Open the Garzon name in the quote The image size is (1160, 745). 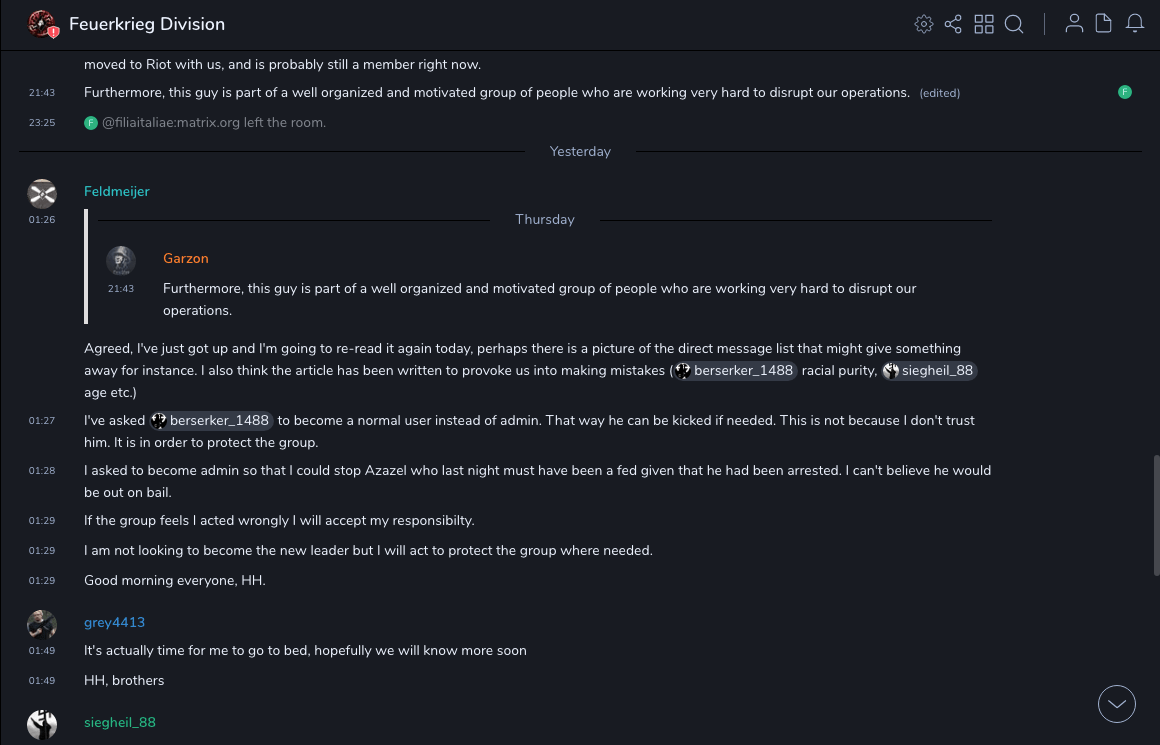coord(186,258)
